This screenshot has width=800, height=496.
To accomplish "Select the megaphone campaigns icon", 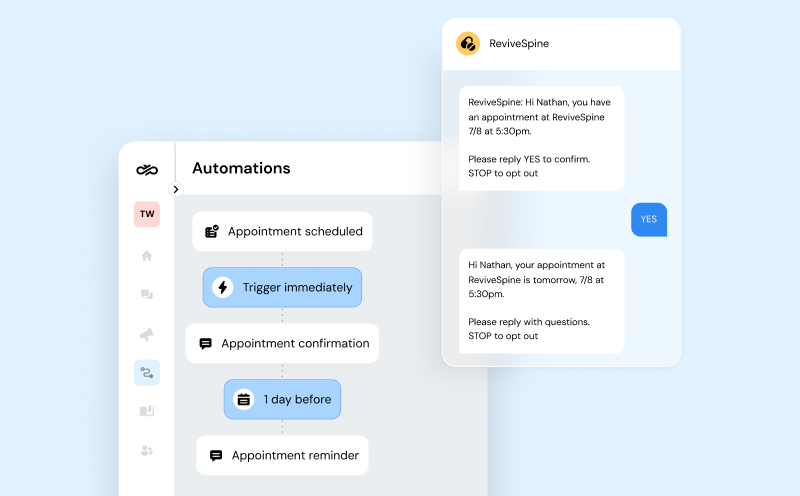I will pyautogui.click(x=147, y=334).
